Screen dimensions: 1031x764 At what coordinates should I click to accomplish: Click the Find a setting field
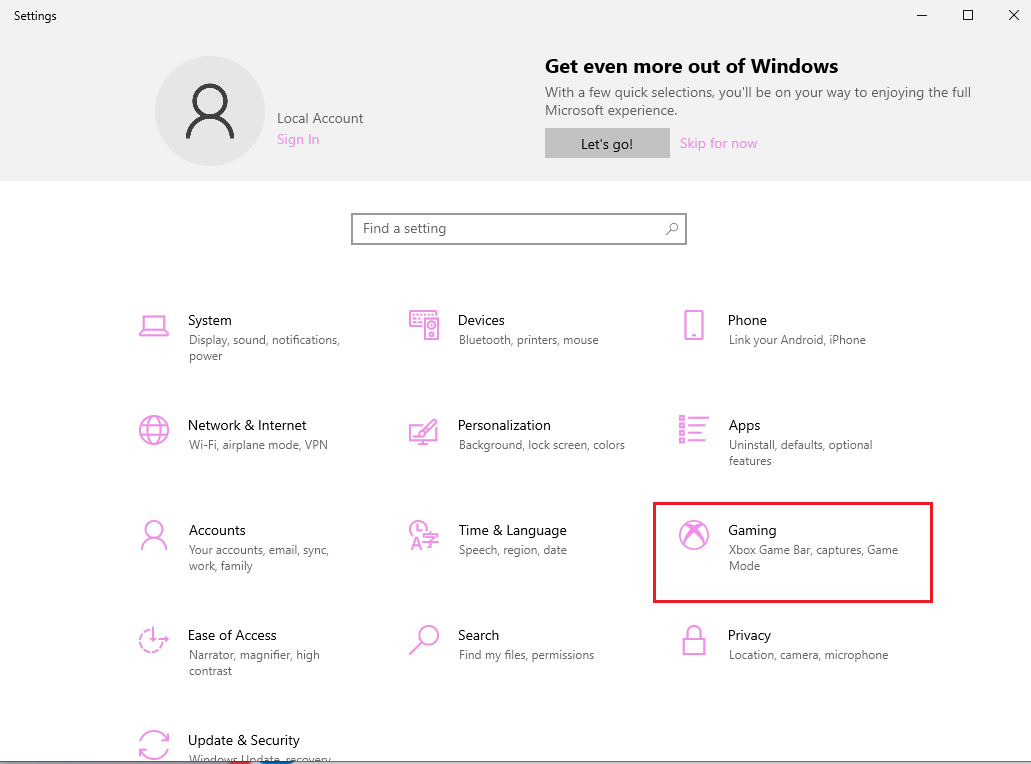pyautogui.click(x=519, y=229)
